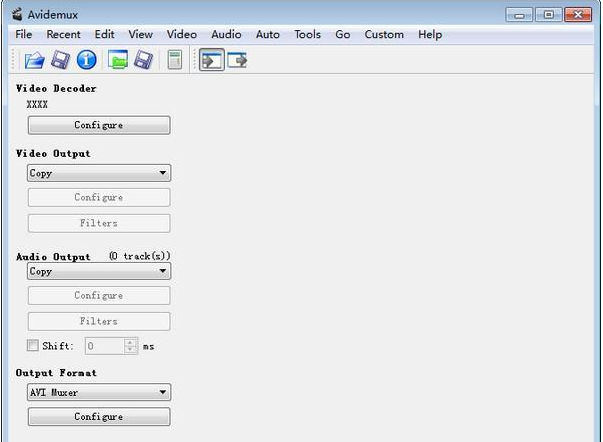Click the (0 track(s)) audio label
The image size is (603, 442).
point(140,256)
